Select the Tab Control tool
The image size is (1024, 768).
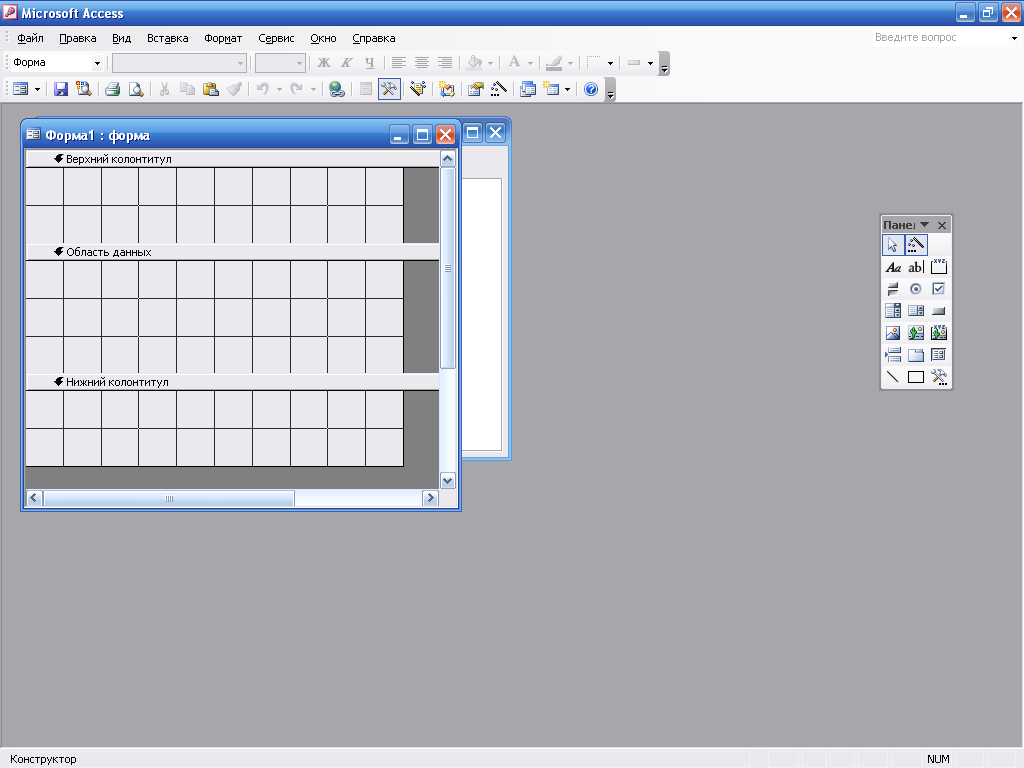point(916,355)
